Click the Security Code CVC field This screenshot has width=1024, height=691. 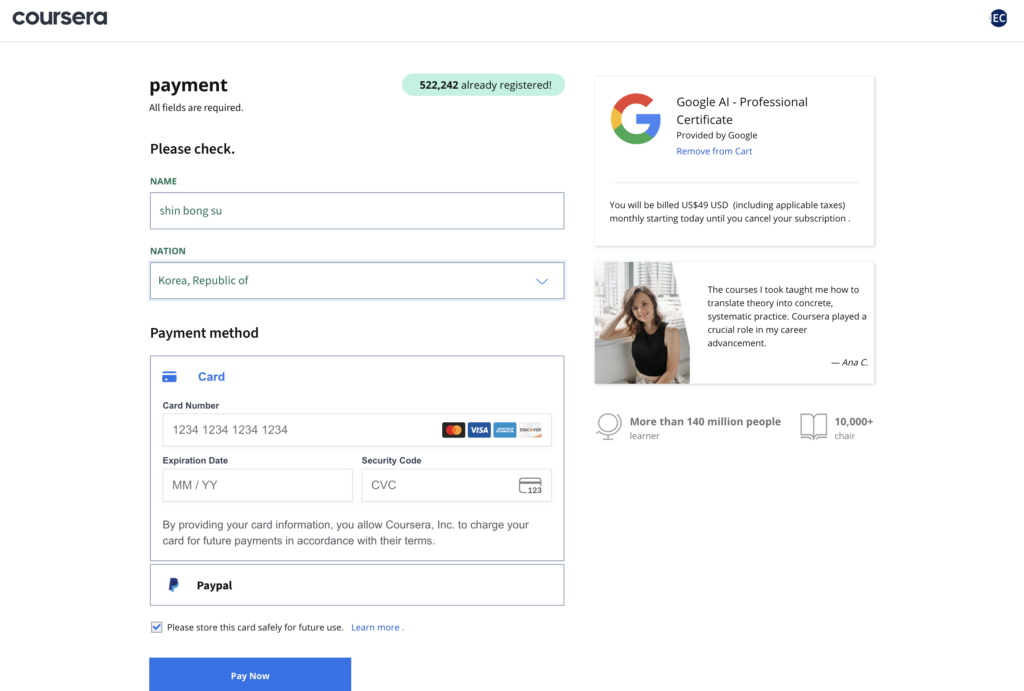tap(456, 485)
